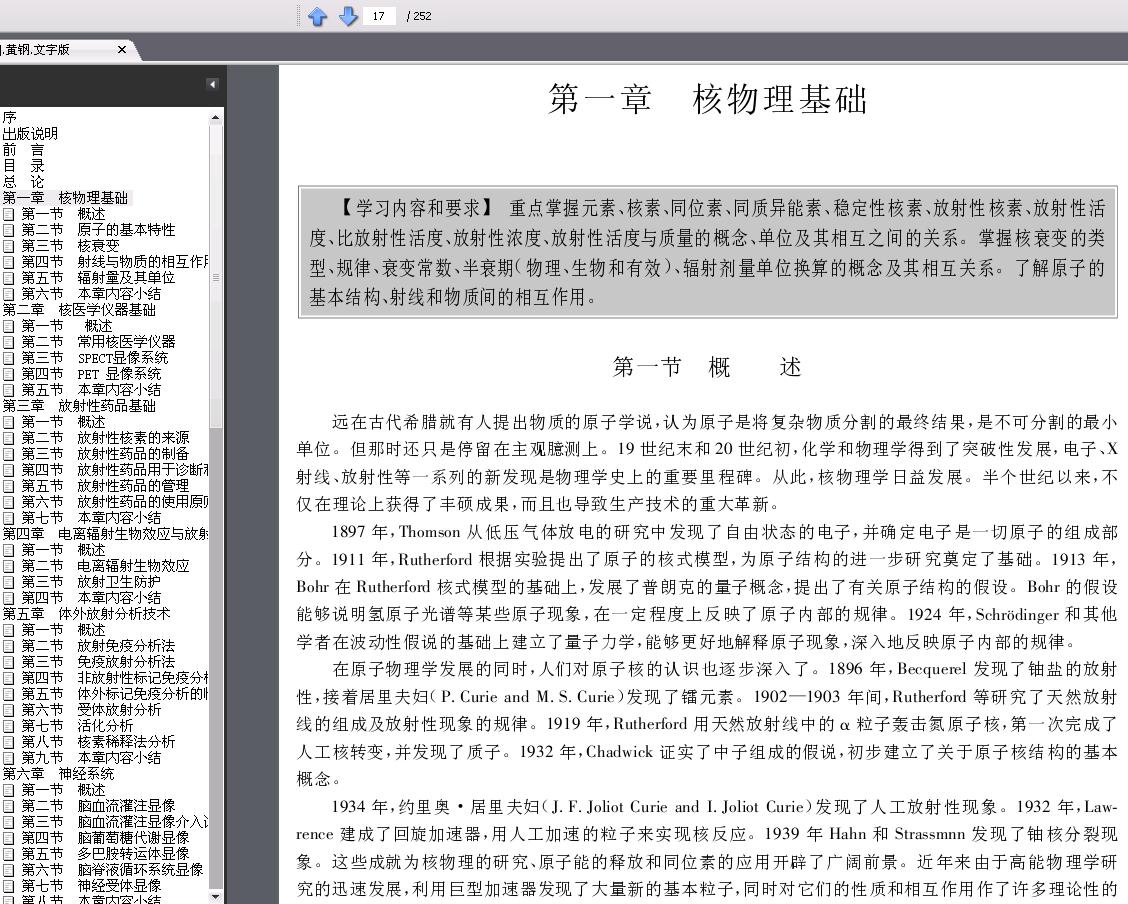Open bookmark 第二节 电离辐射生物效应
1128x904 pixels.
pyautogui.click(x=105, y=565)
